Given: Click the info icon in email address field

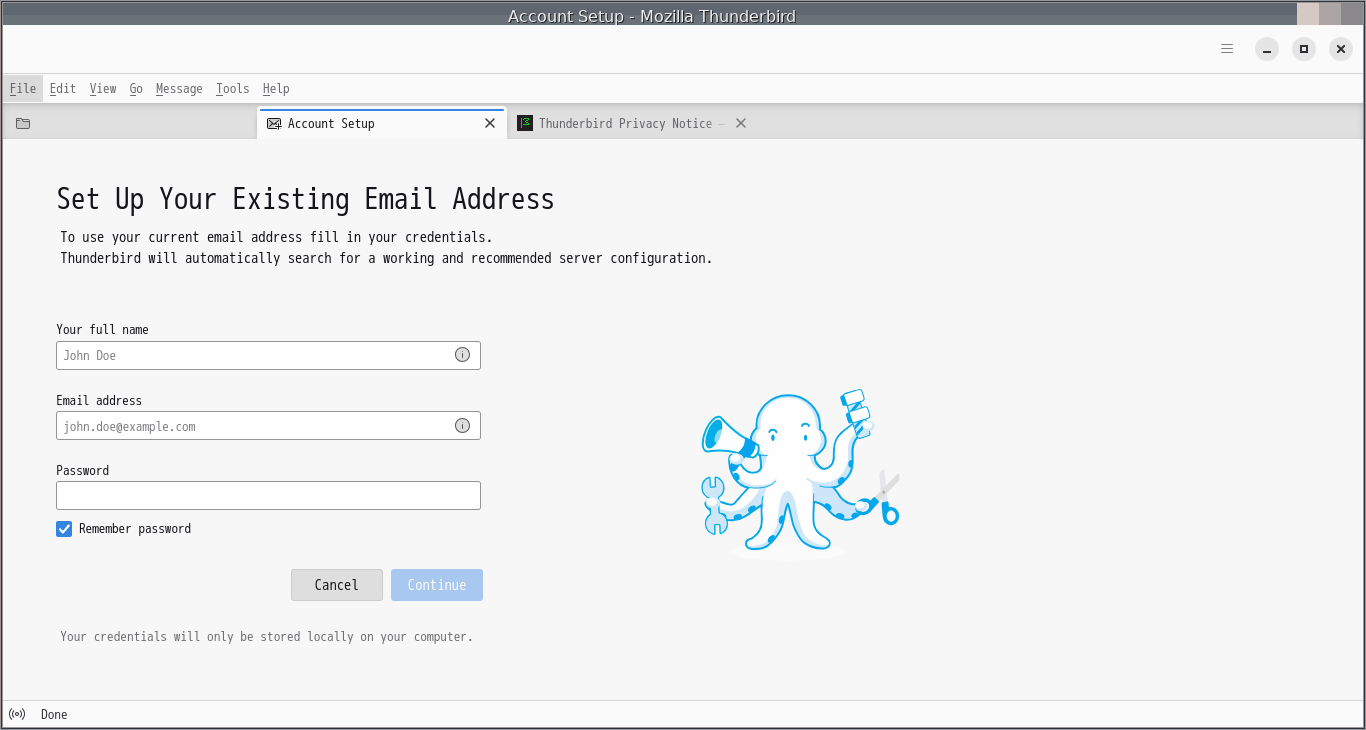Looking at the screenshot, I should tap(462, 426).
